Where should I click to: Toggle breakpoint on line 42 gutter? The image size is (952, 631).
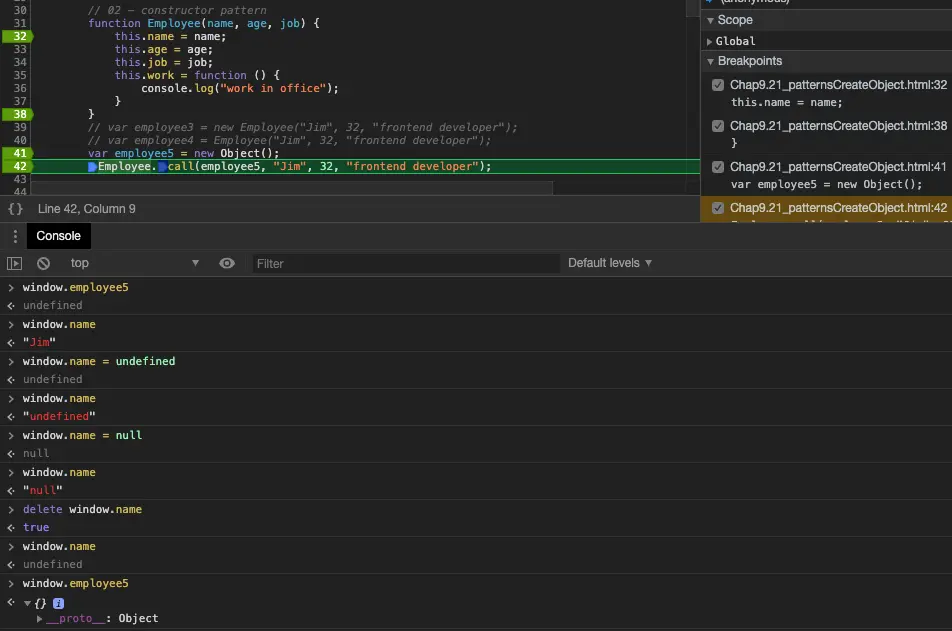(x=18, y=166)
